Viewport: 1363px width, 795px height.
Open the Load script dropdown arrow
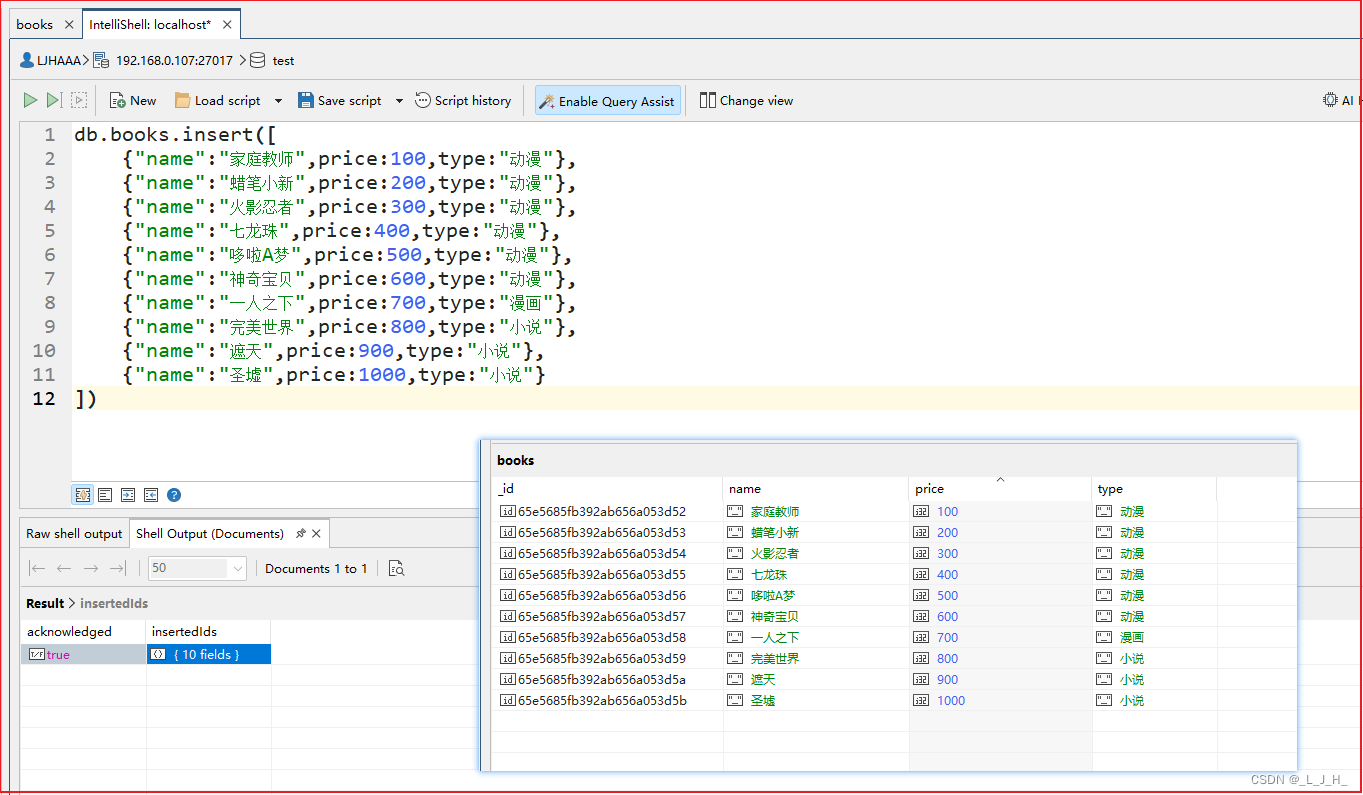(x=278, y=101)
